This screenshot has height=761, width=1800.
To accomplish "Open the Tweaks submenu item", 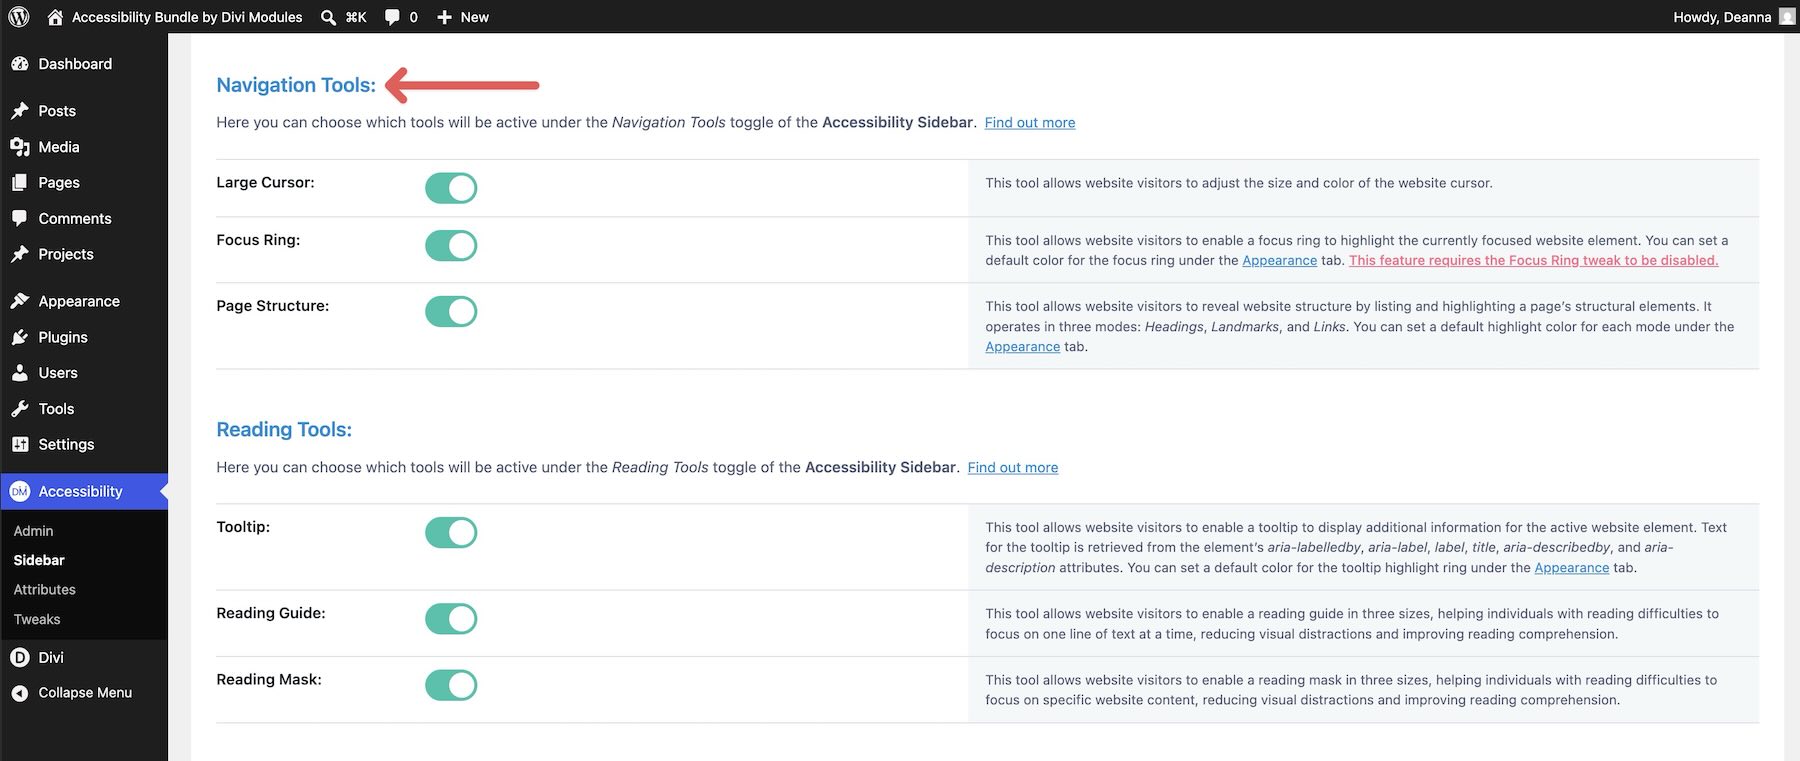I will coord(37,619).
